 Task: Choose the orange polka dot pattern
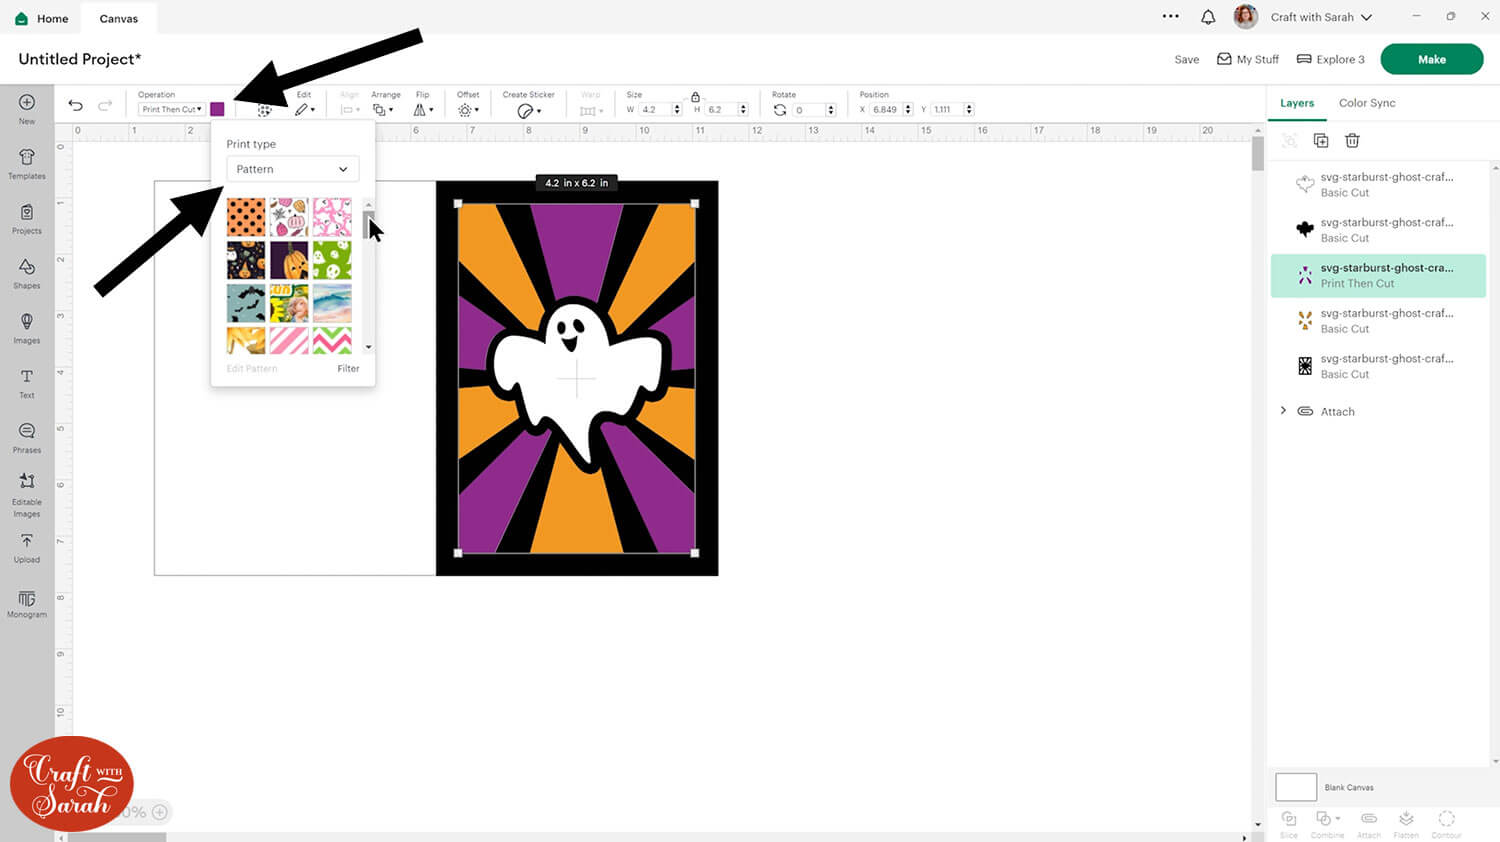coord(246,217)
